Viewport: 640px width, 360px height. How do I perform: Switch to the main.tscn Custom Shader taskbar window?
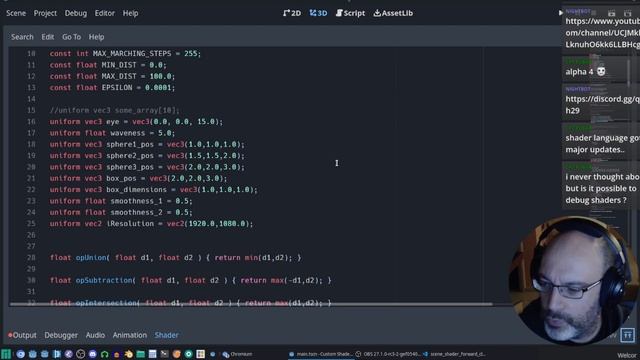click(320, 354)
